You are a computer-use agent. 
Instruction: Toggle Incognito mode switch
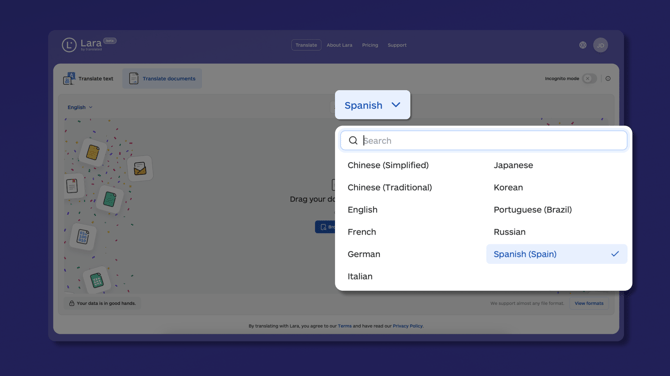[589, 79]
